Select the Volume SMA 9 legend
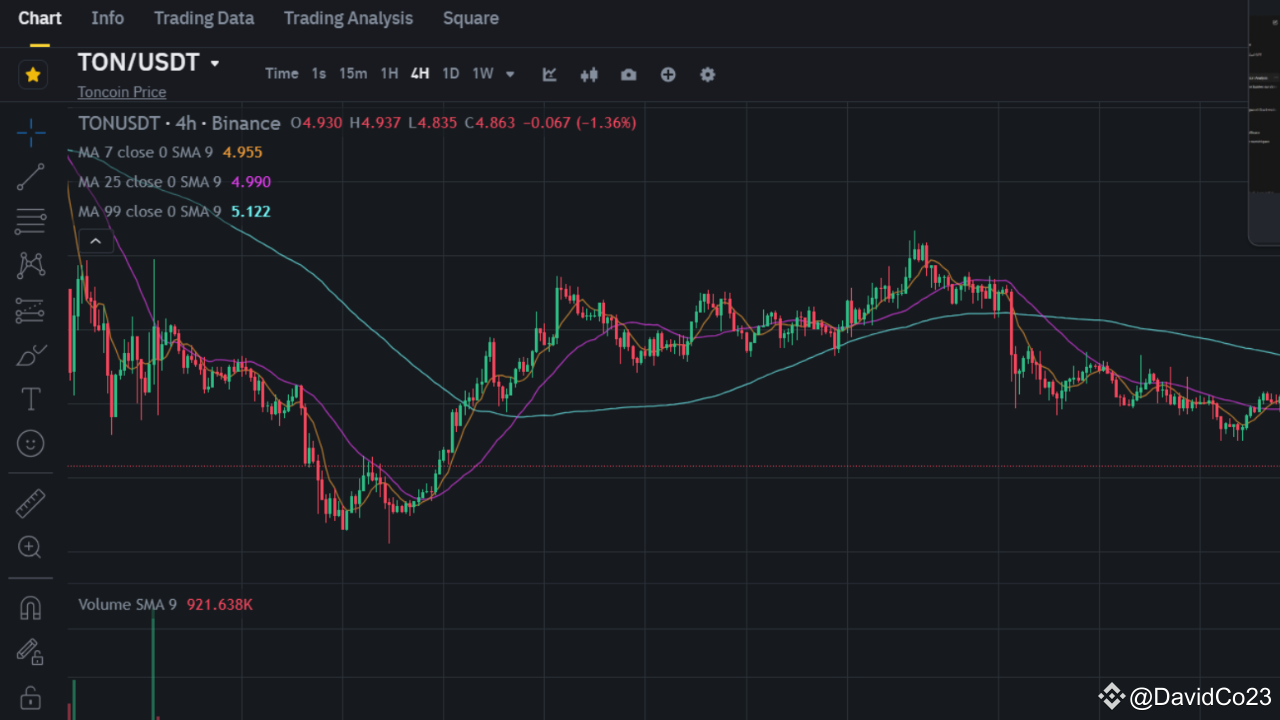Viewport: 1280px width, 720px height. [x=127, y=605]
